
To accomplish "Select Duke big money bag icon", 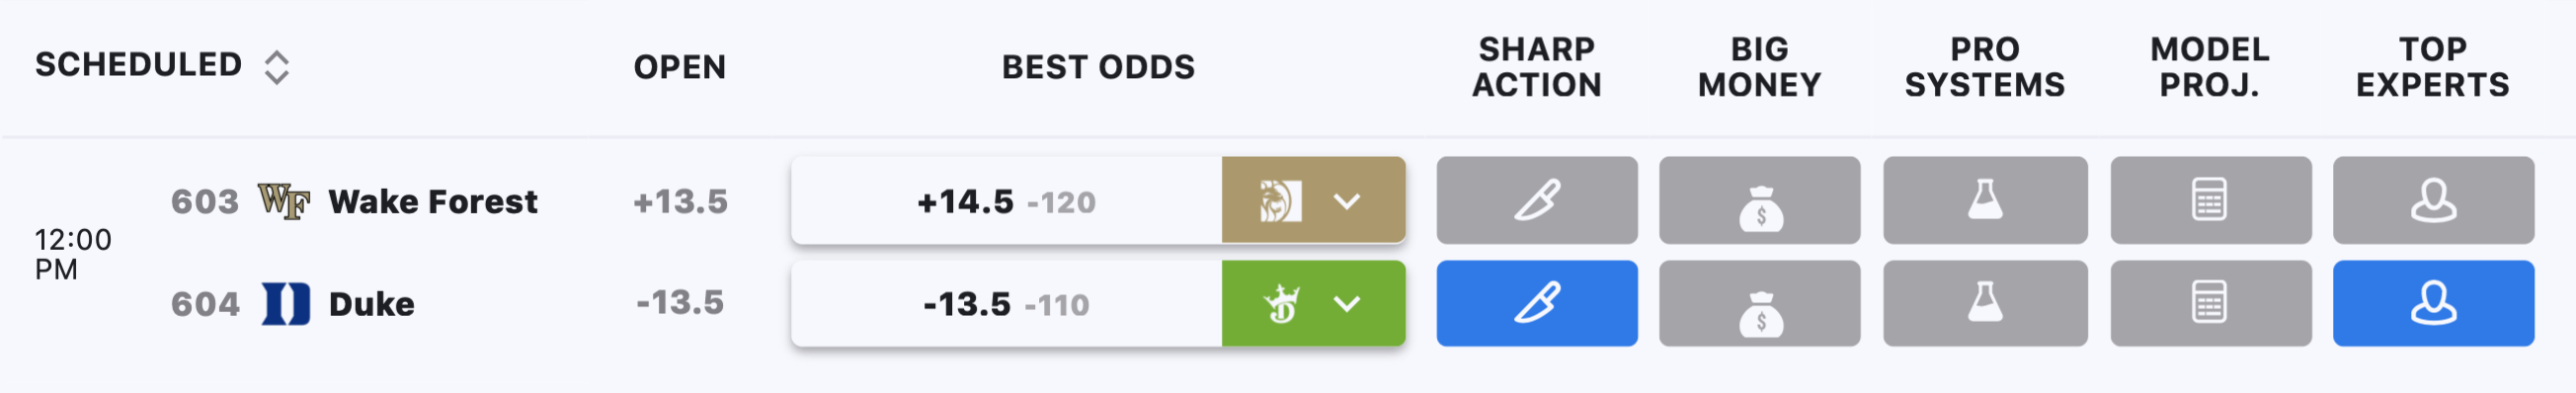I will coord(1760,304).
